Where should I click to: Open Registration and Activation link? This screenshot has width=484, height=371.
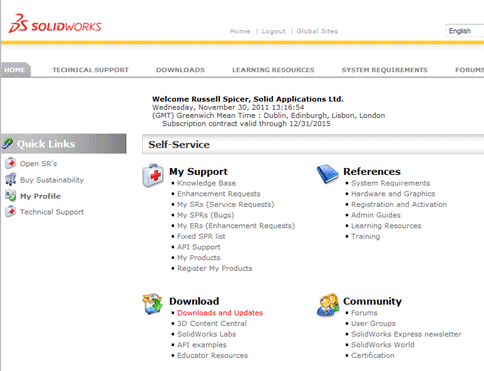click(399, 205)
